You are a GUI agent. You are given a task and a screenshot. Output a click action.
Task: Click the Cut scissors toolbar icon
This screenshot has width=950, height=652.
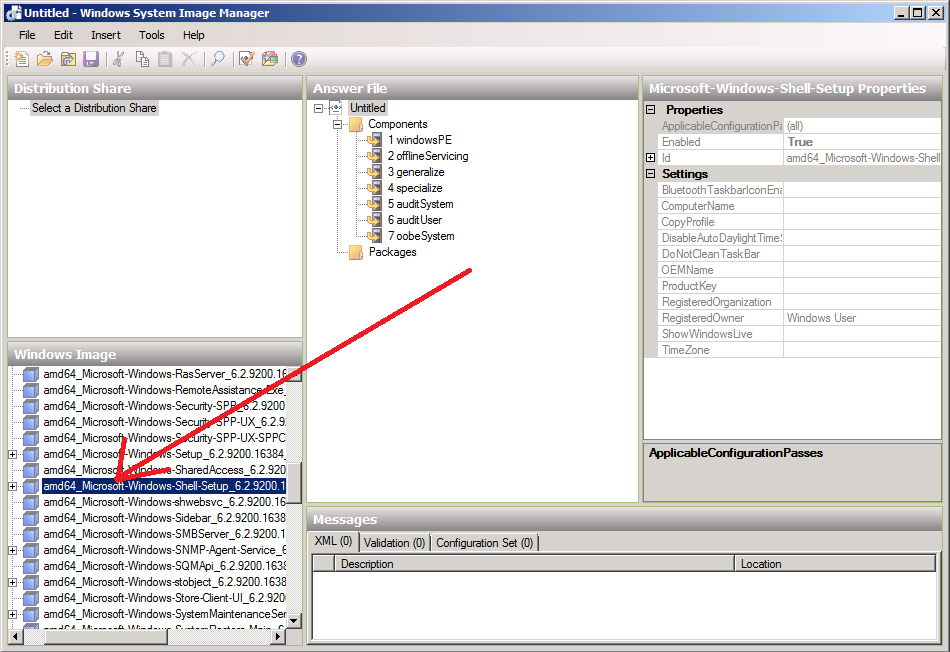coord(119,59)
